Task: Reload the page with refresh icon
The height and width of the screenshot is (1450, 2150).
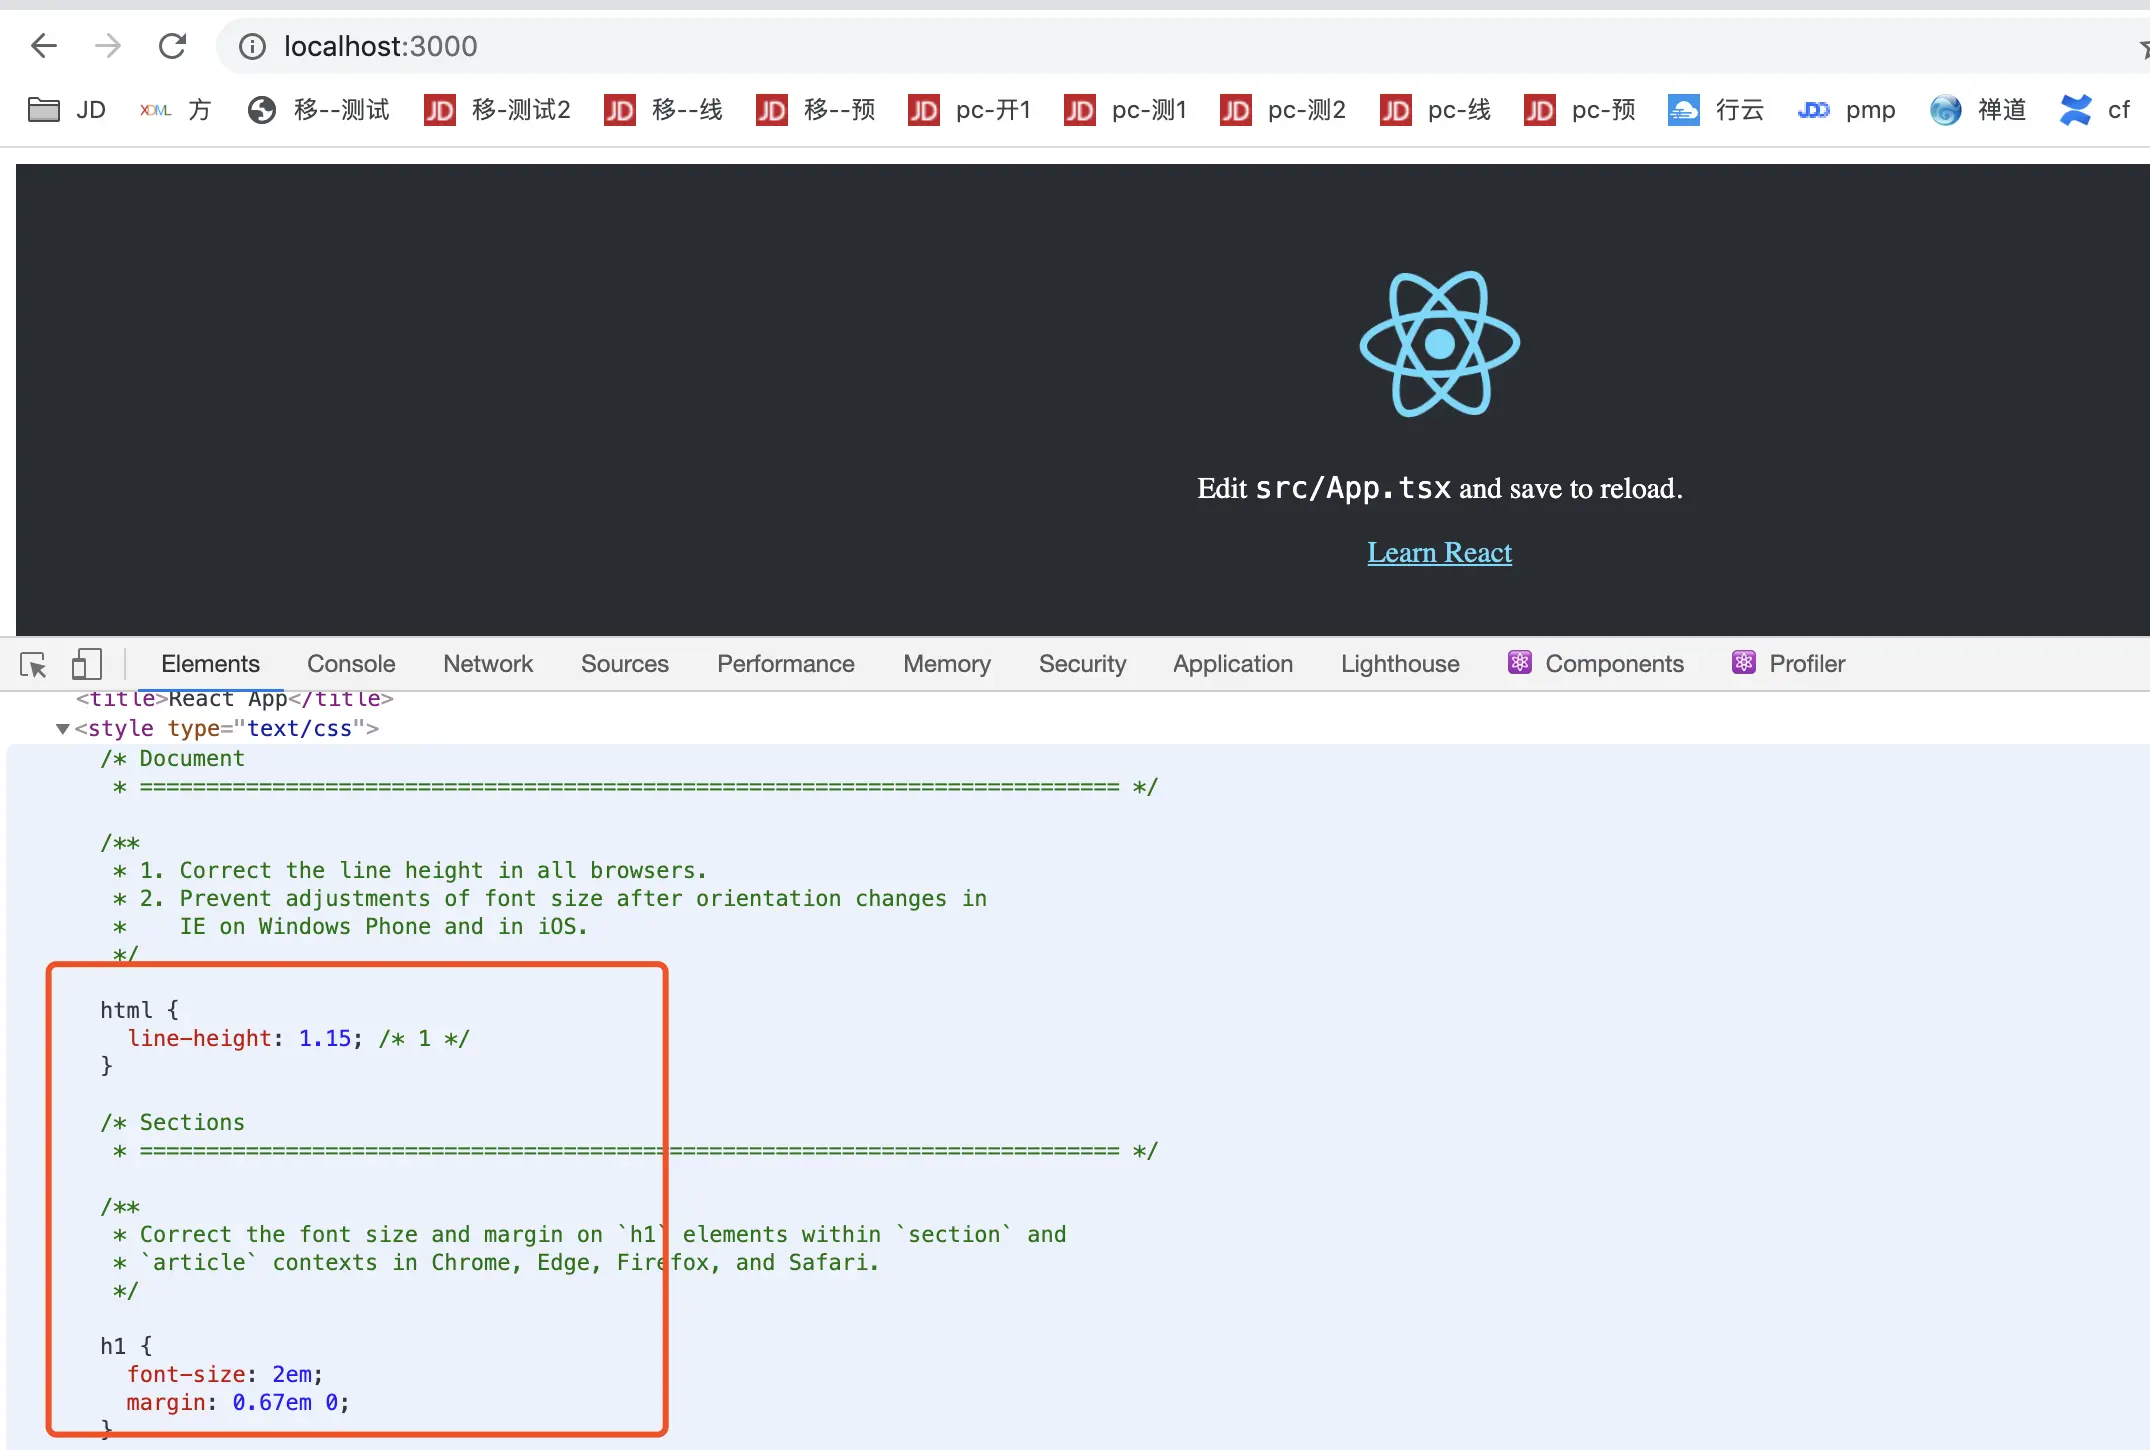Action: tap(172, 46)
